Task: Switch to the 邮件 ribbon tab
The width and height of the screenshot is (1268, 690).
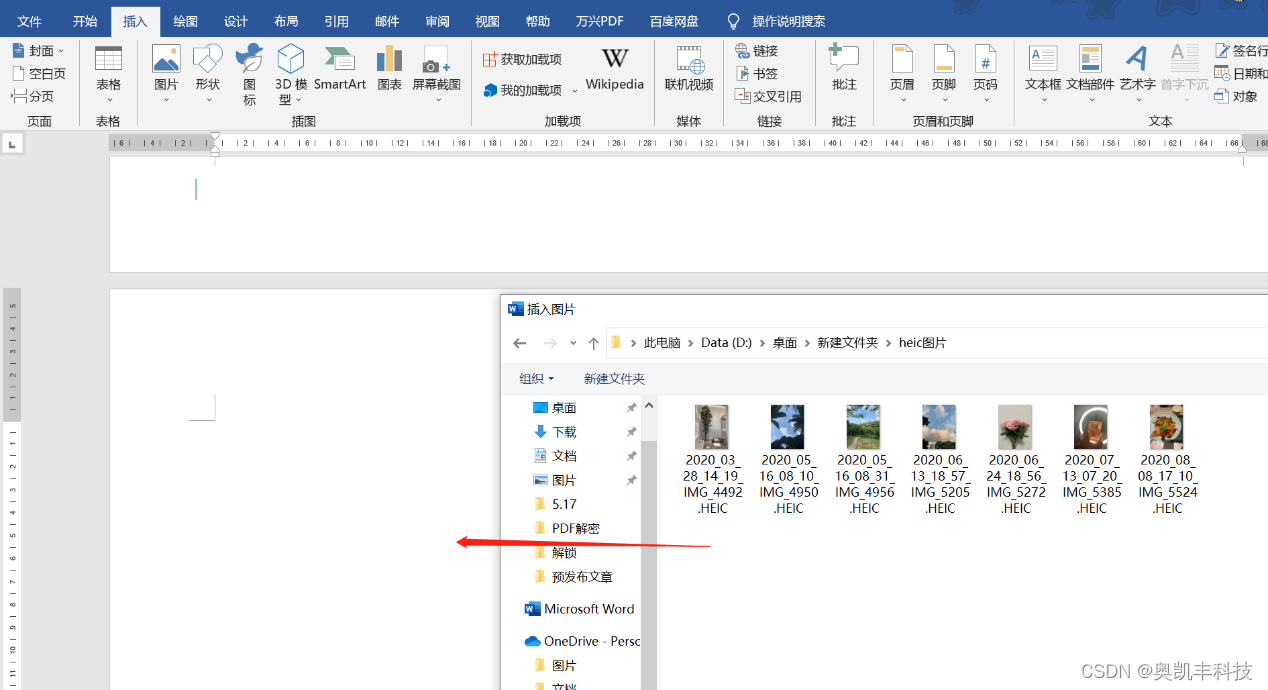Action: coord(387,20)
